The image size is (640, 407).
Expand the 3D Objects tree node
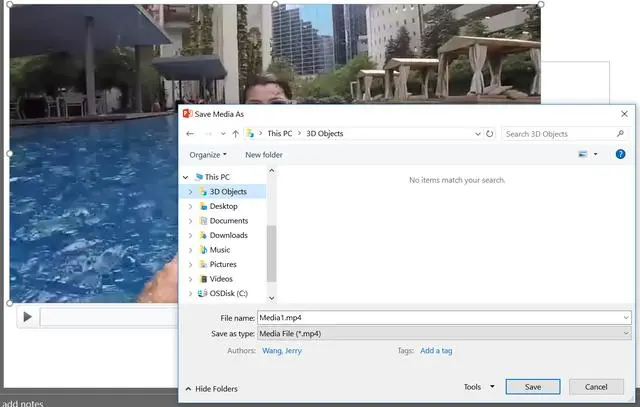(190, 191)
